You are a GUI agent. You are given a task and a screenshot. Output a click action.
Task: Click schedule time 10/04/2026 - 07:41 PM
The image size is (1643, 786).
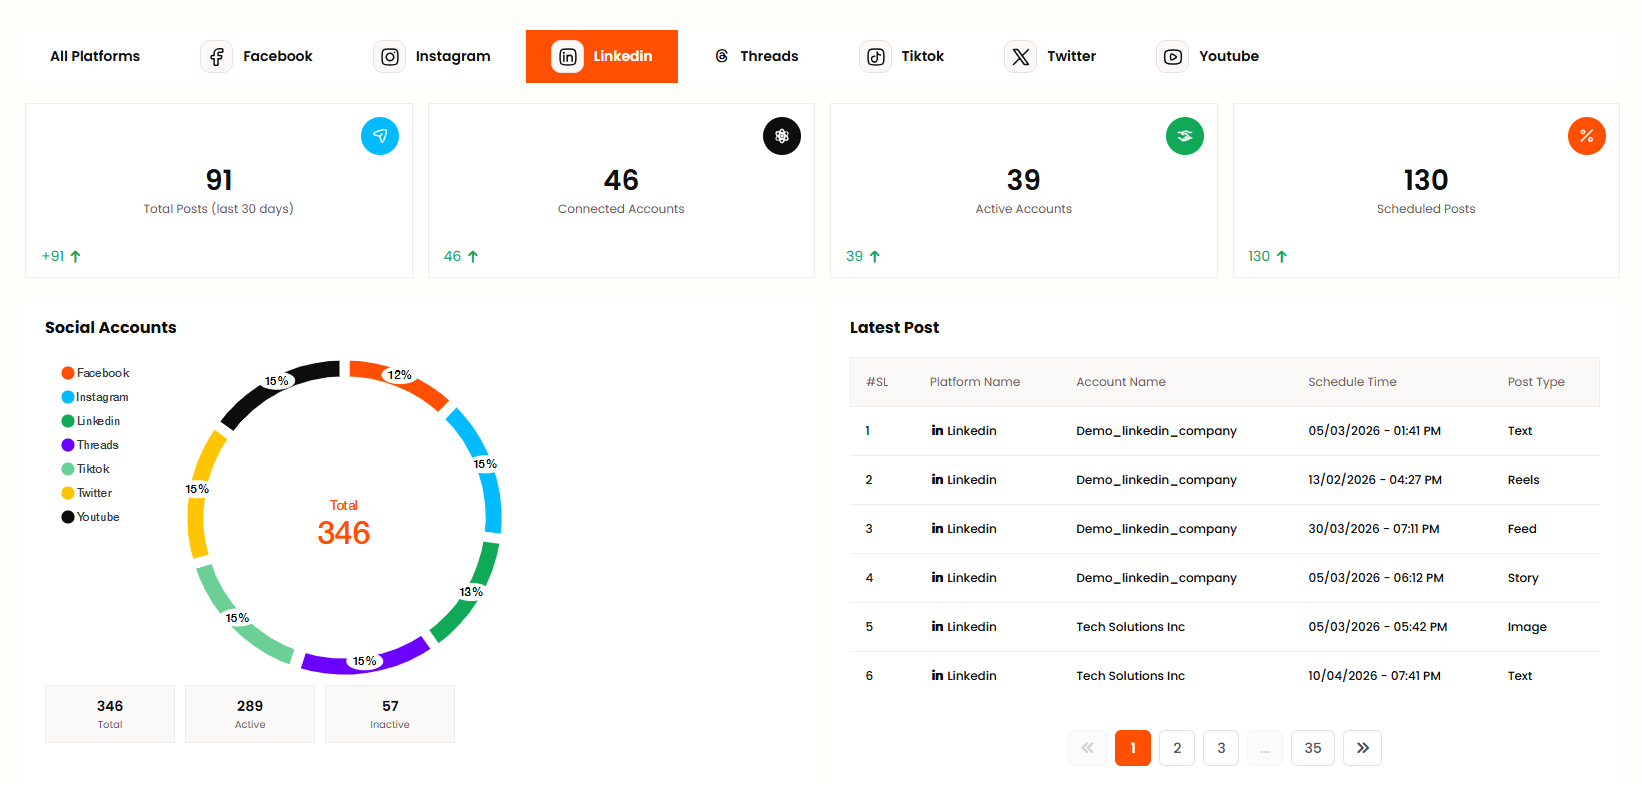1374,676
